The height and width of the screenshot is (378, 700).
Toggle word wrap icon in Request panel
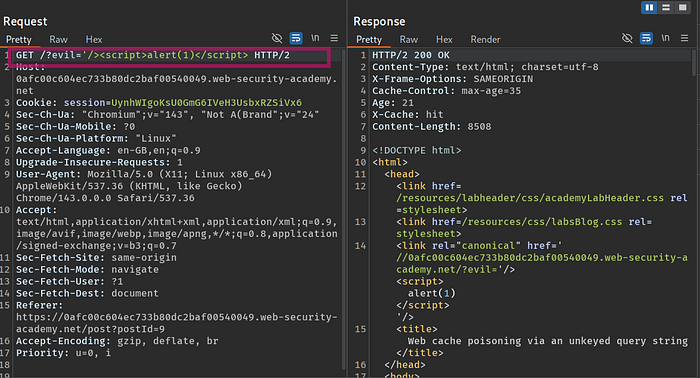(296, 38)
